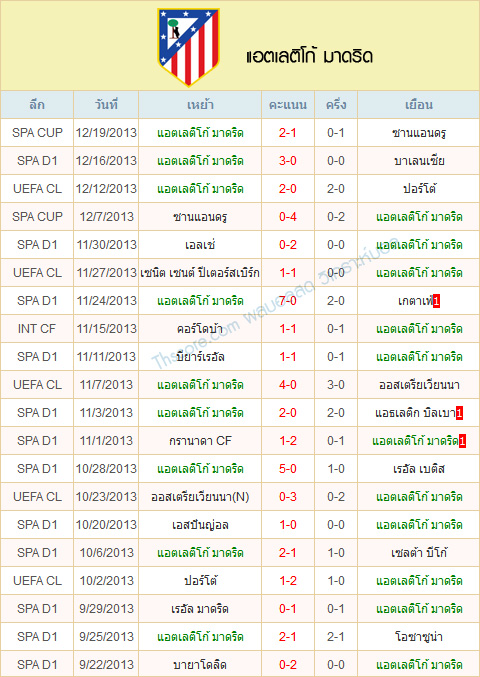Open the away team เซลต้า บีโก้
This screenshot has width=480, height=677.
point(419,553)
